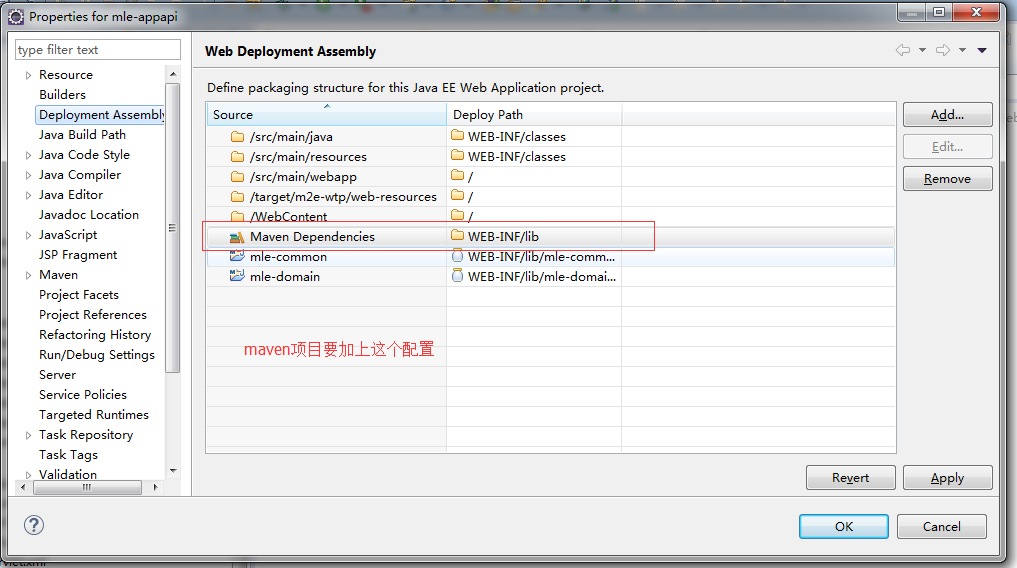Click the /src/main/java folder icon
The width and height of the screenshot is (1017, 568).
pyautogui.click(x=237, y=136)
